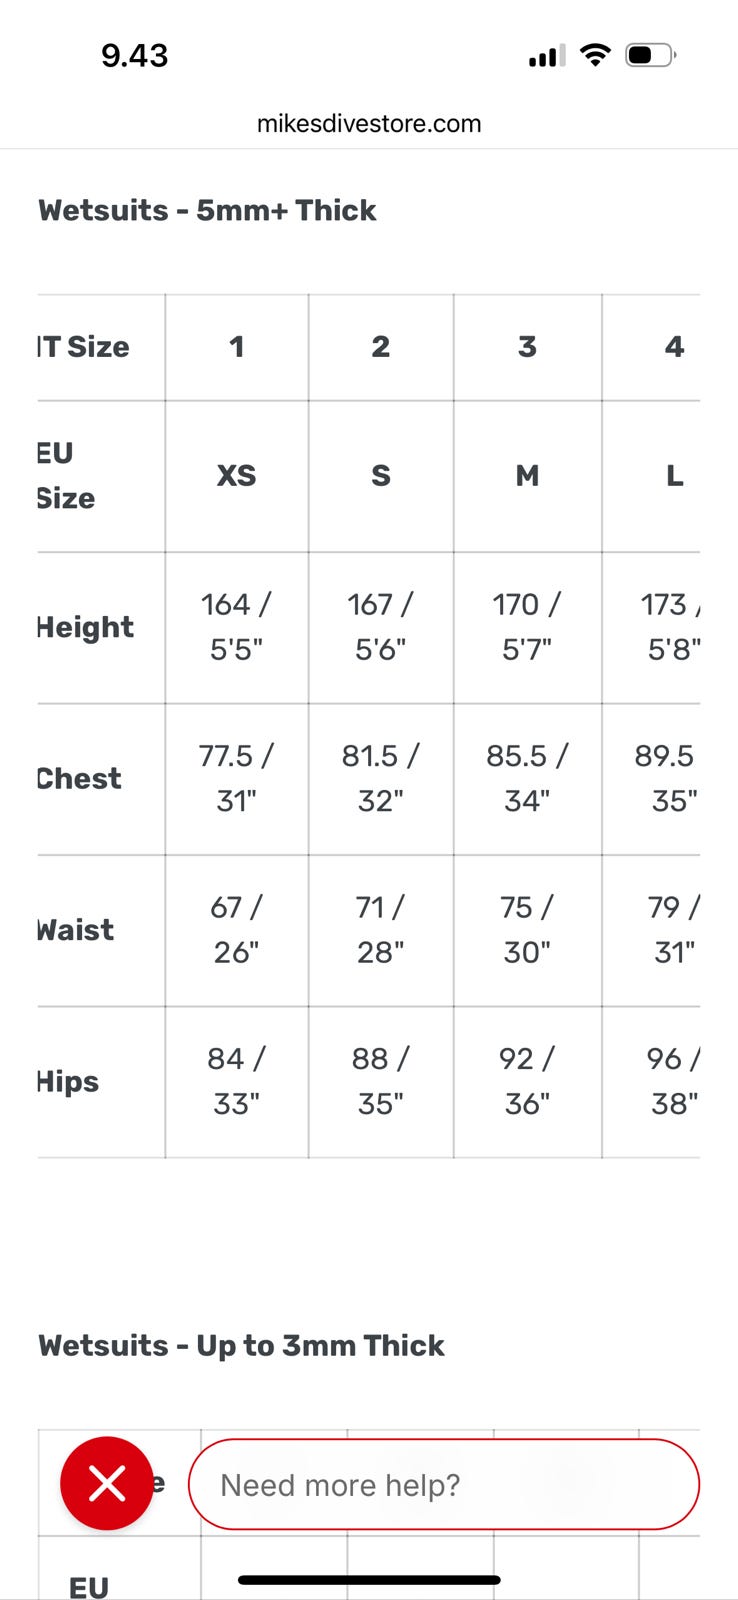This screenshot has height=1600, width=738.
Task: Click the IT Size column header 2
Action: [x=380, y=346]
